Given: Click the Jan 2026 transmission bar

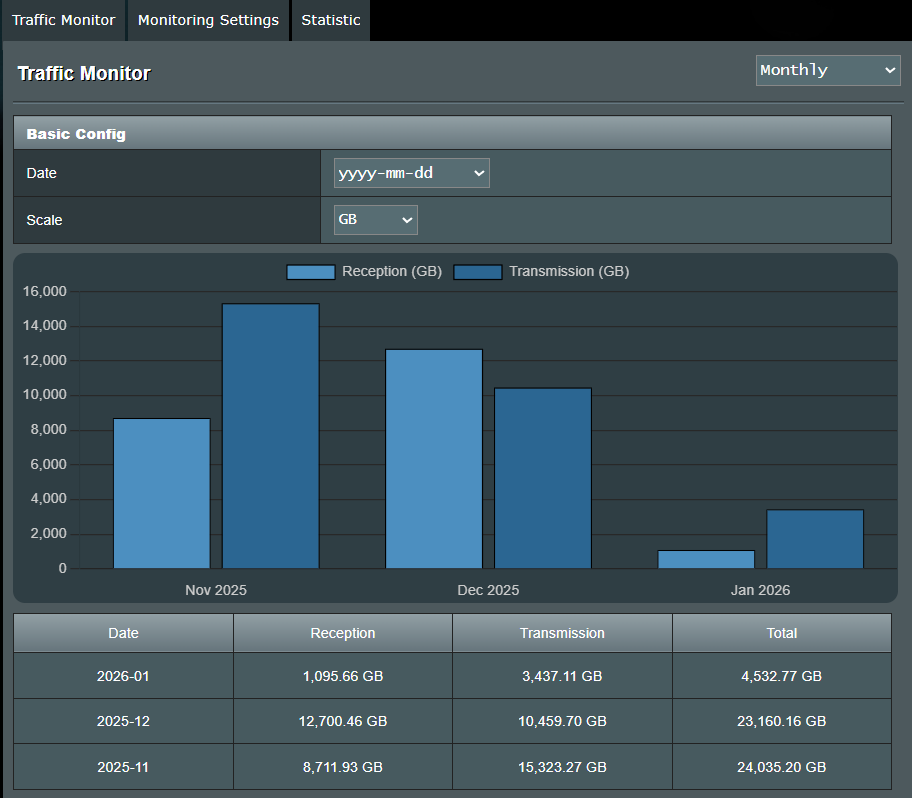Looking at the screenshot, I should pos(815,539).
